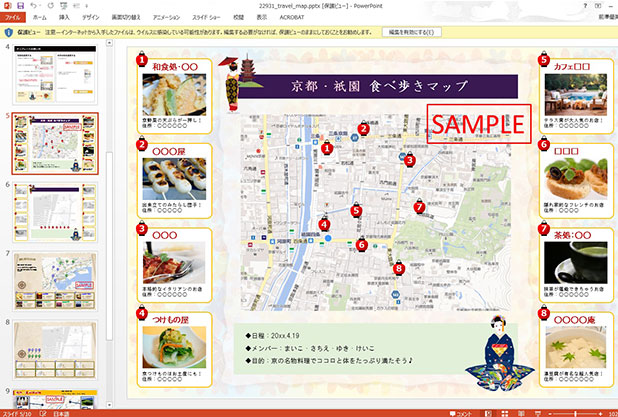Image resolution: width=618 pixels, height=417 pixels.
Task: Click the zoom in plus button
Action: pos(601,413)
